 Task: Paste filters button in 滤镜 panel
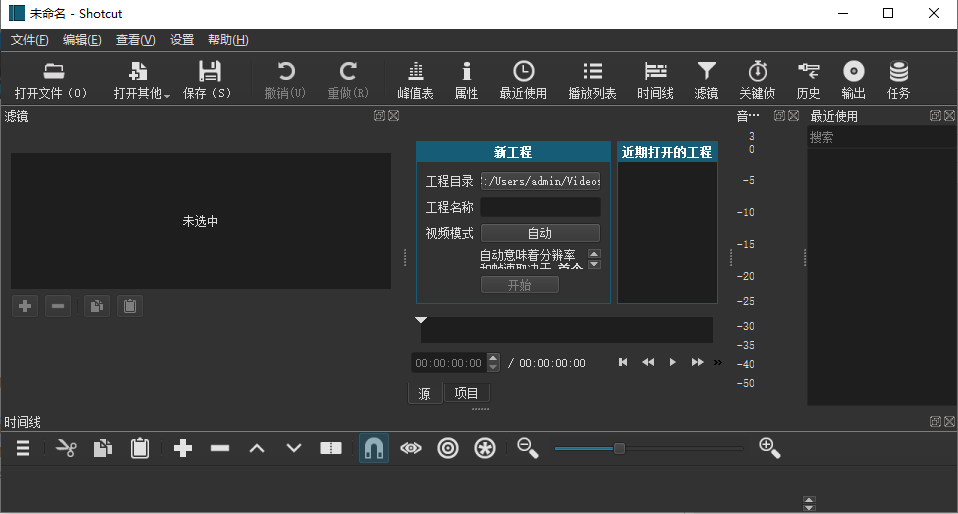[x=130, y=306]
